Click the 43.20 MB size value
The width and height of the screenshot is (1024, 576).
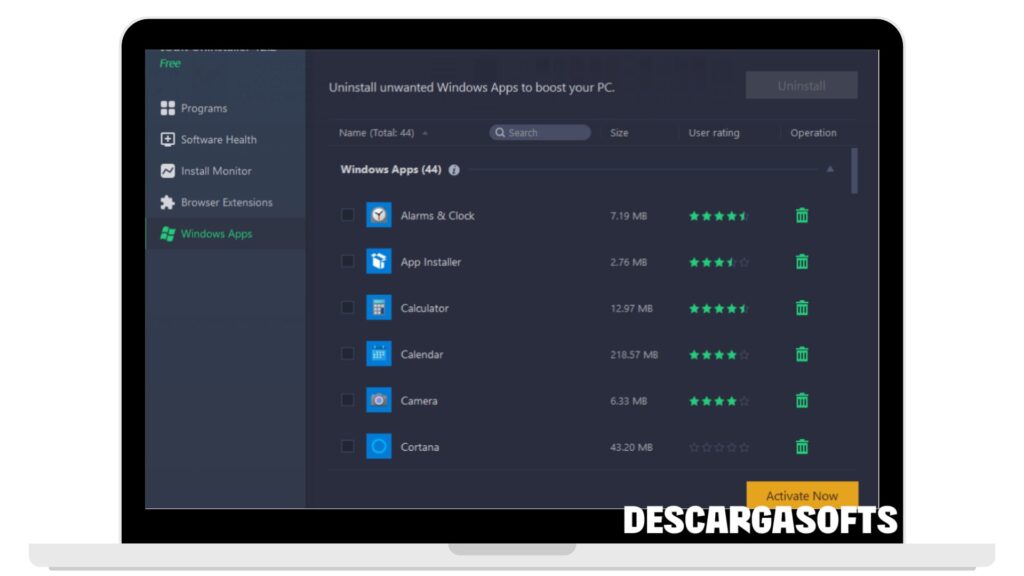tap(632, 447)
